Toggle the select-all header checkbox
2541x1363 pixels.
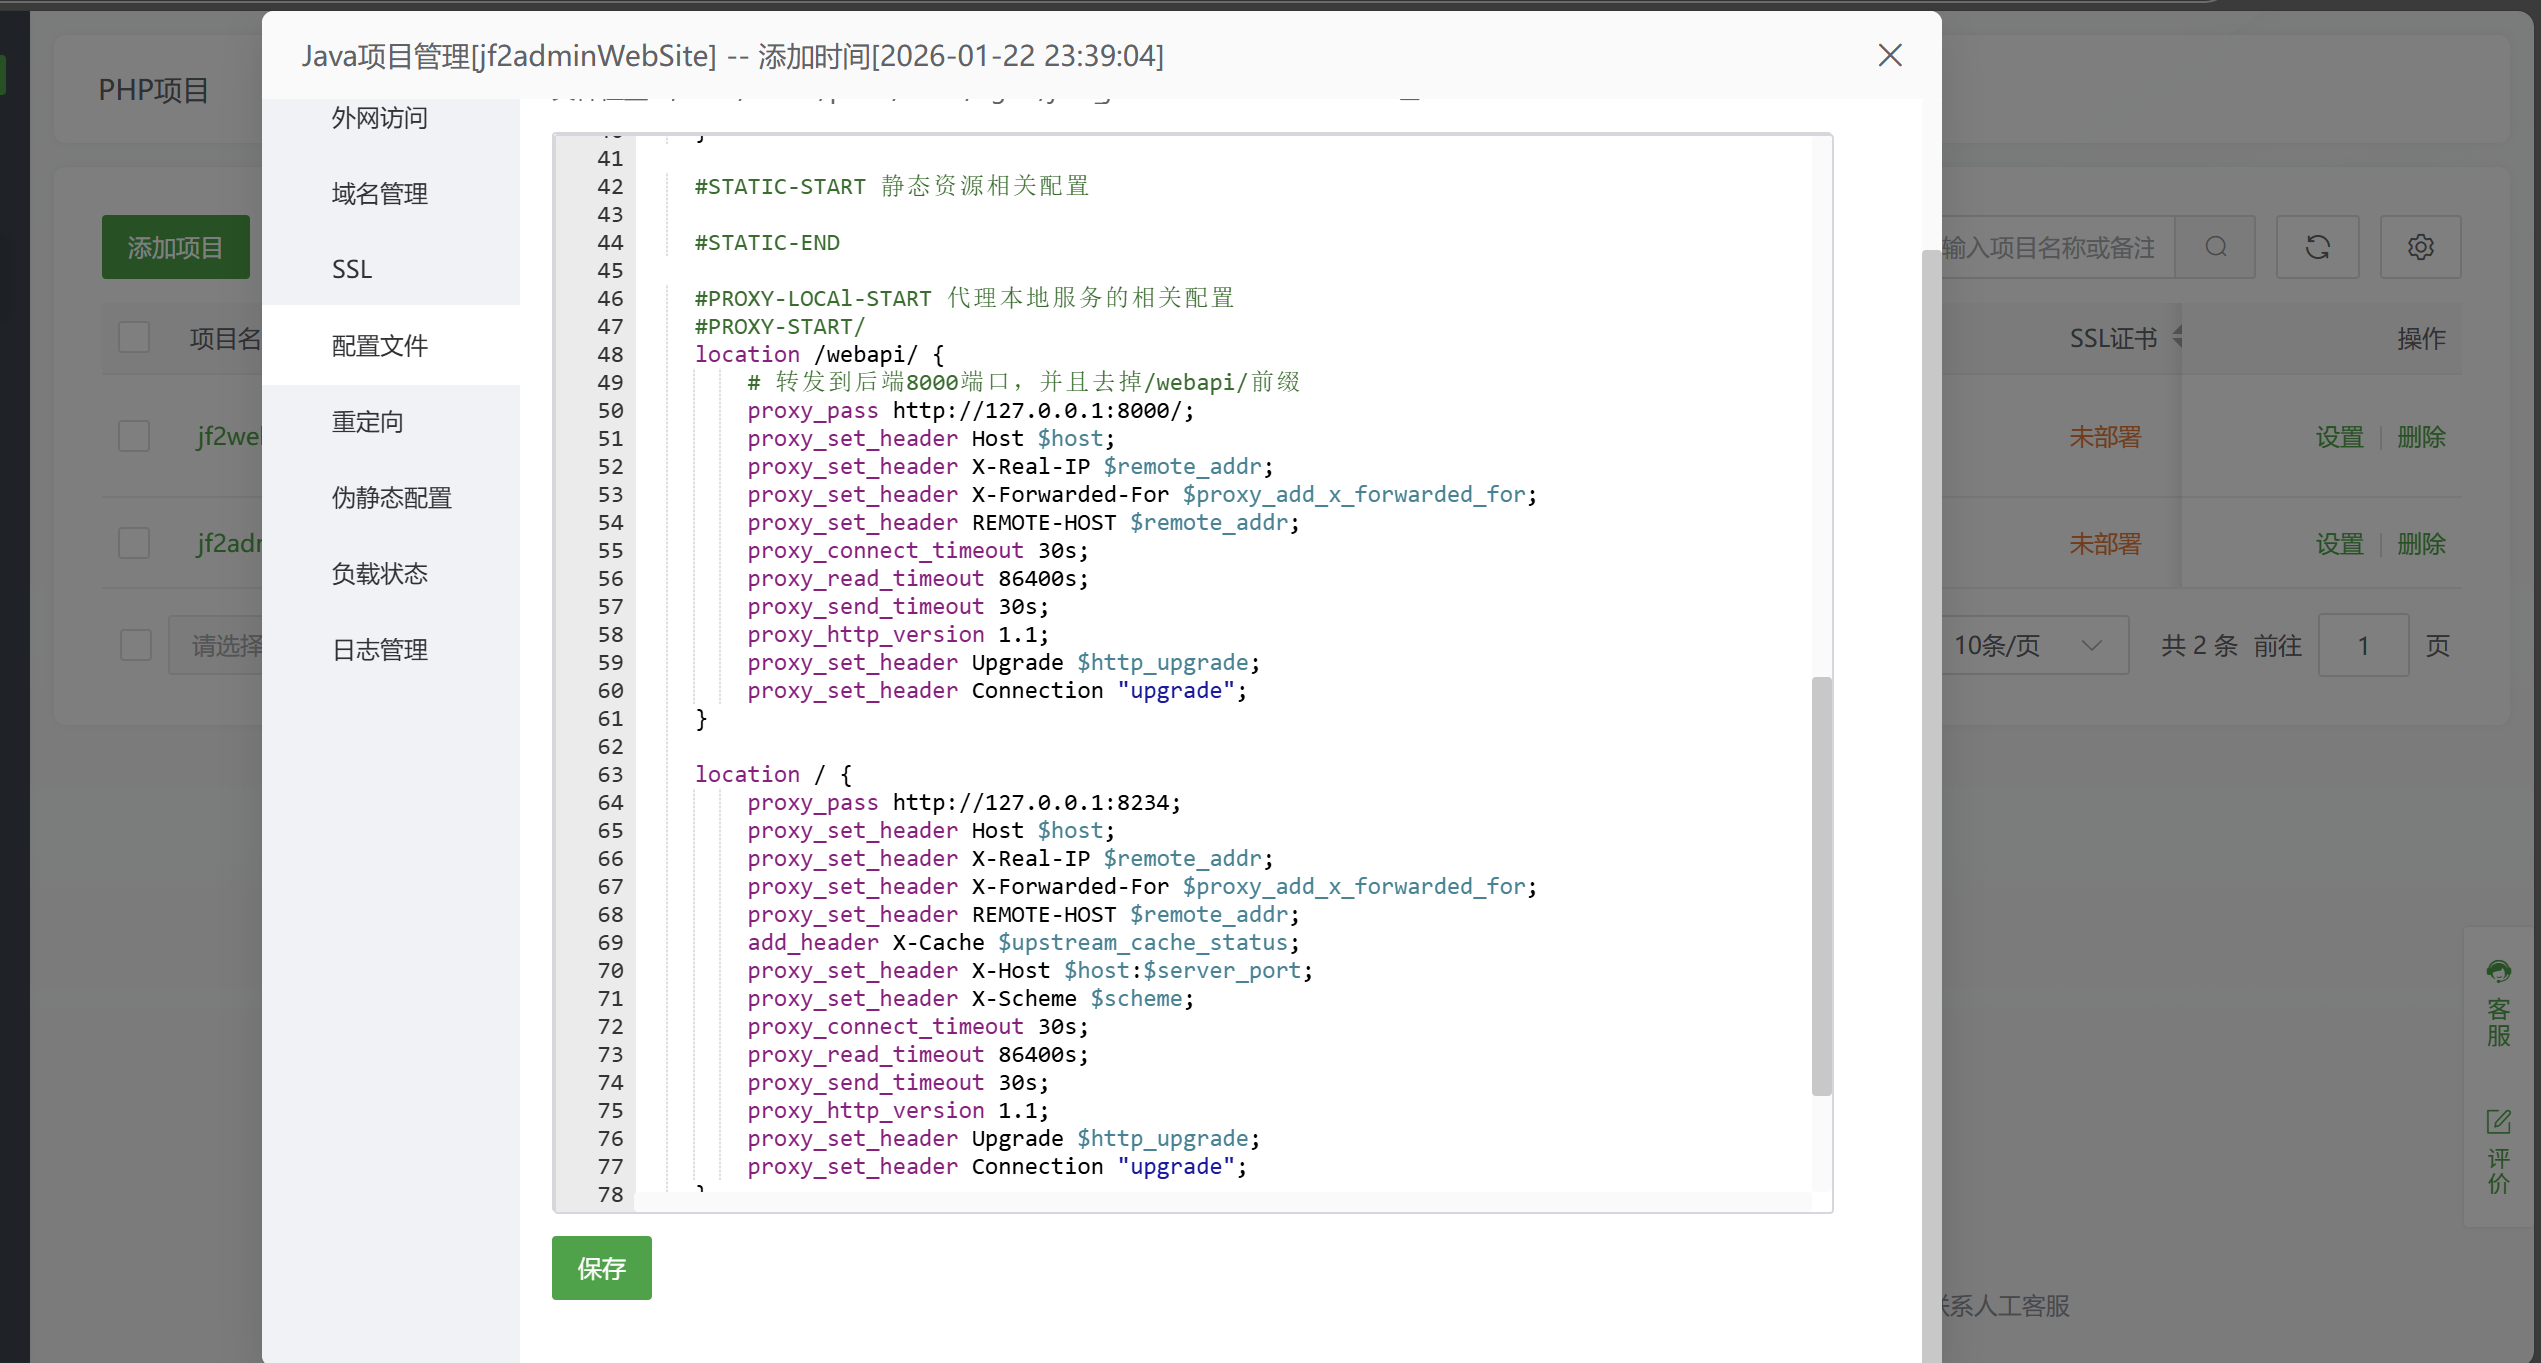click(134, 337)
